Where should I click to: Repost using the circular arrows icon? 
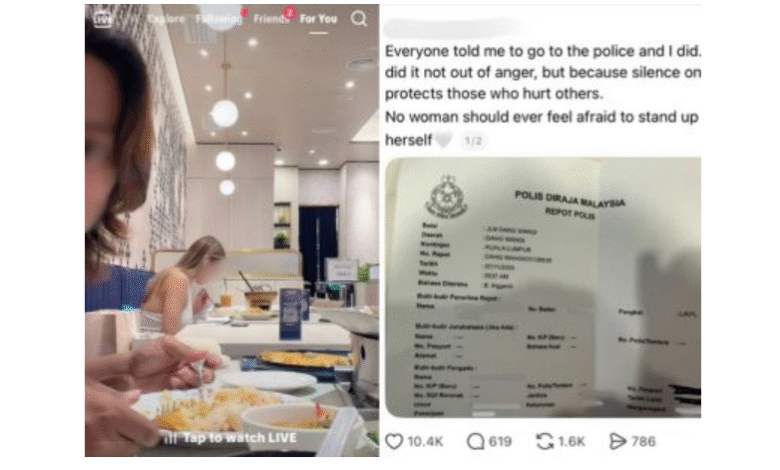pos(545,441)
